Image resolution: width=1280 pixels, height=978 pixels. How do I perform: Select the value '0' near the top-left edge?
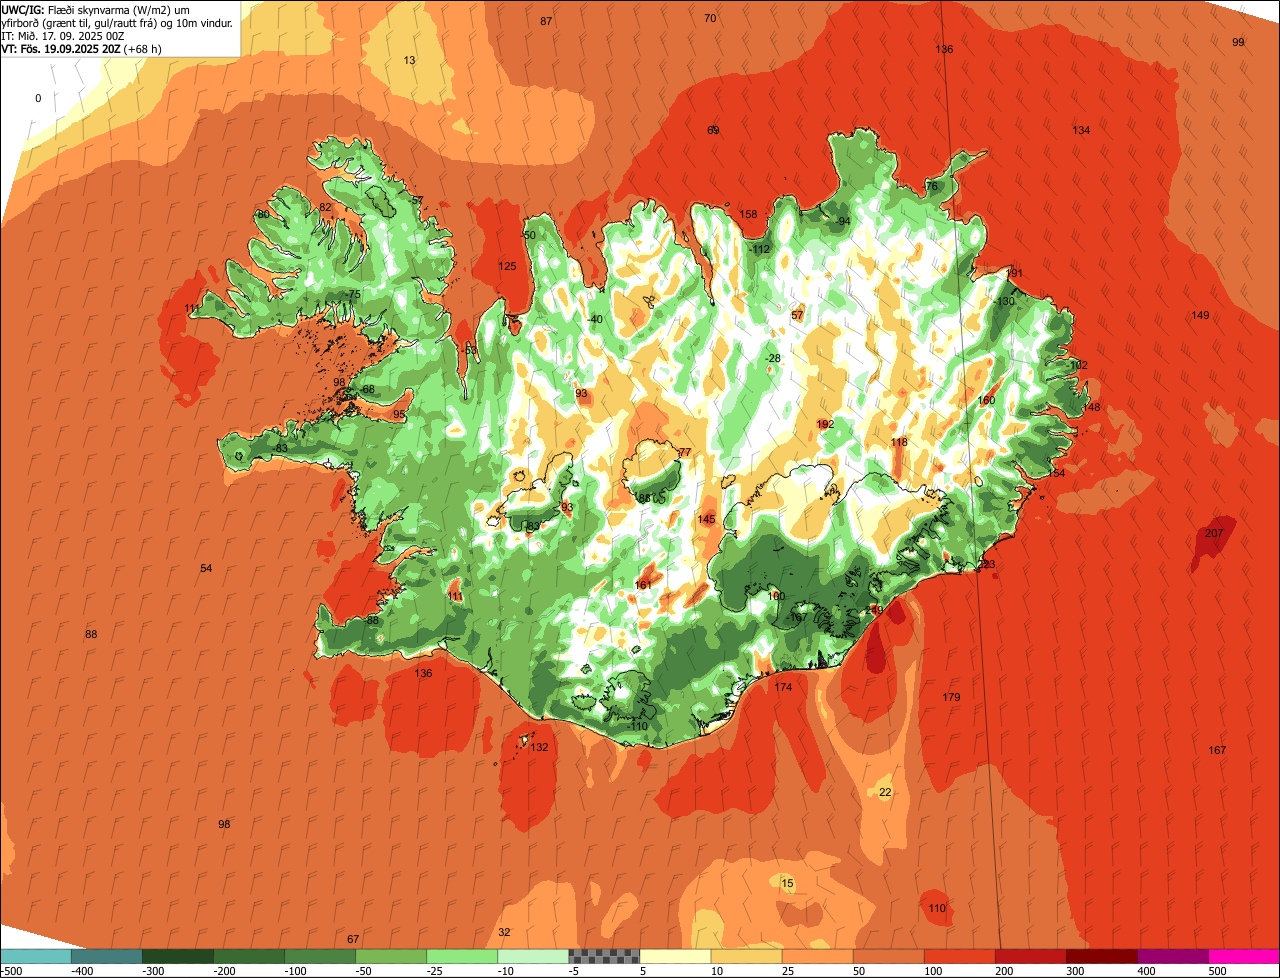click(x=38, y=98)
